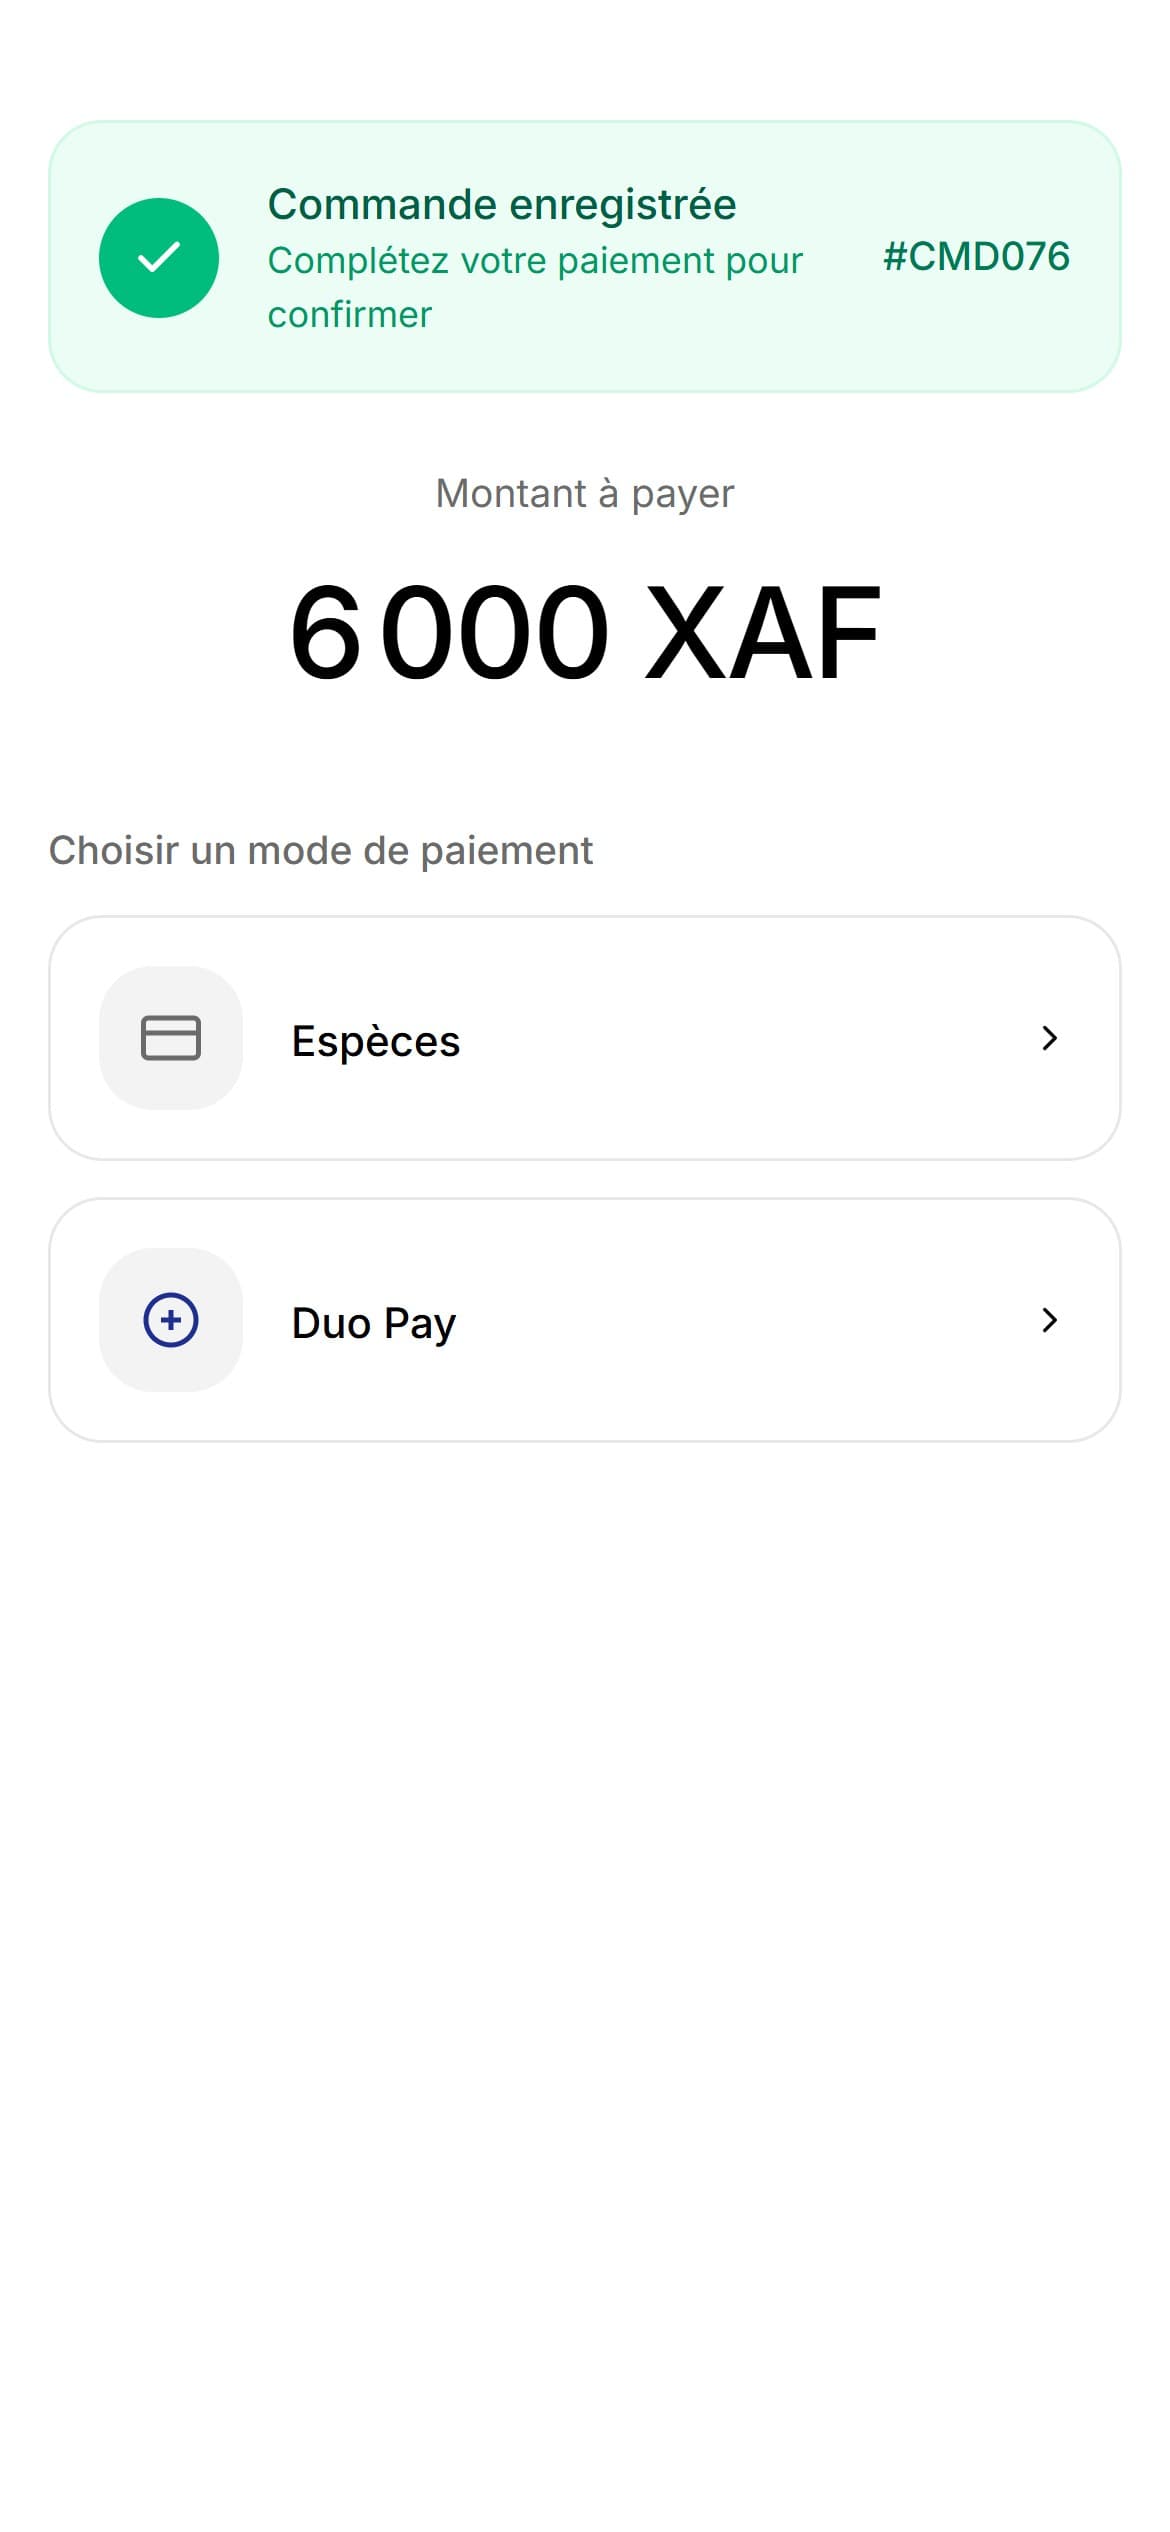Image resolution: width=1170 pixels, height=2532 pixels.
Task: Click the credit card icon beside Espèces
Action: click(171, 1038)
